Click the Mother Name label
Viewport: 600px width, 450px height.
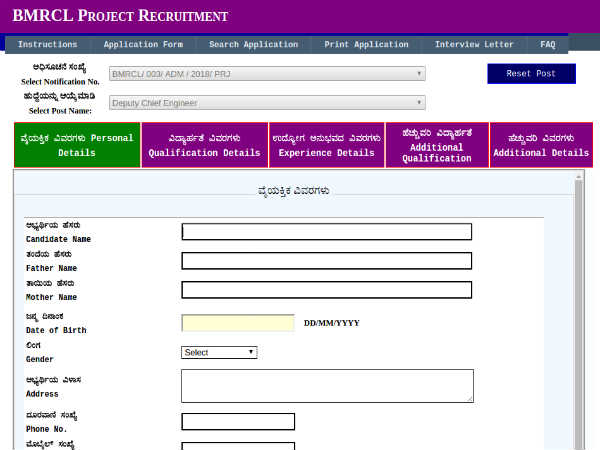51,297
